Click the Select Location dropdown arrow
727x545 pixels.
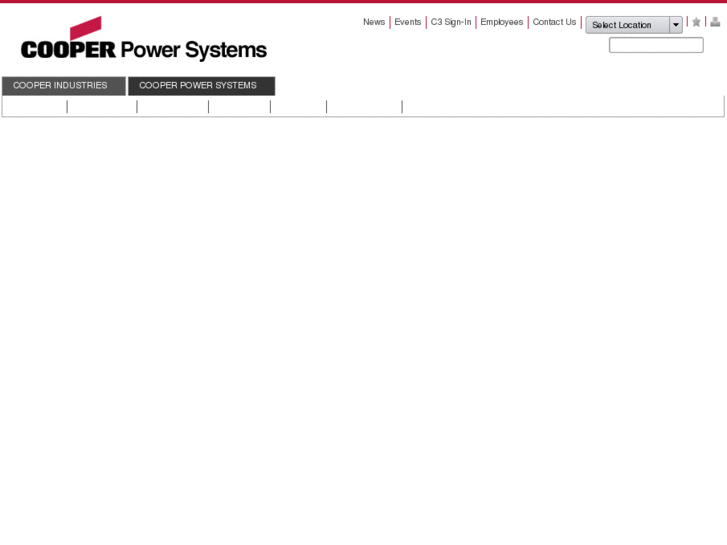point(676,25)
